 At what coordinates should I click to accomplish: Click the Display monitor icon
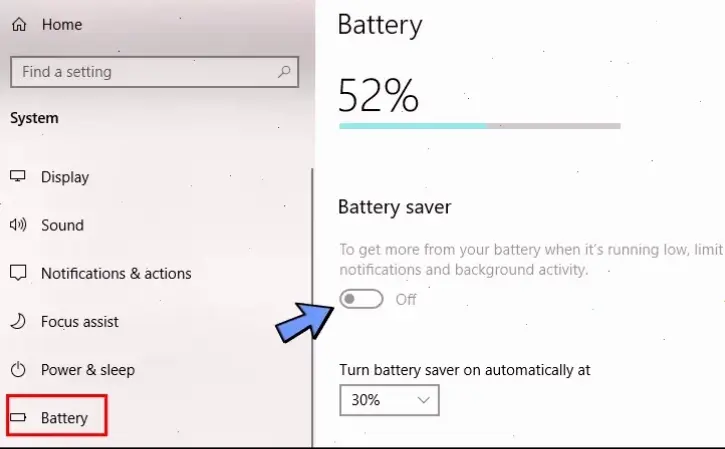(18, 177)
